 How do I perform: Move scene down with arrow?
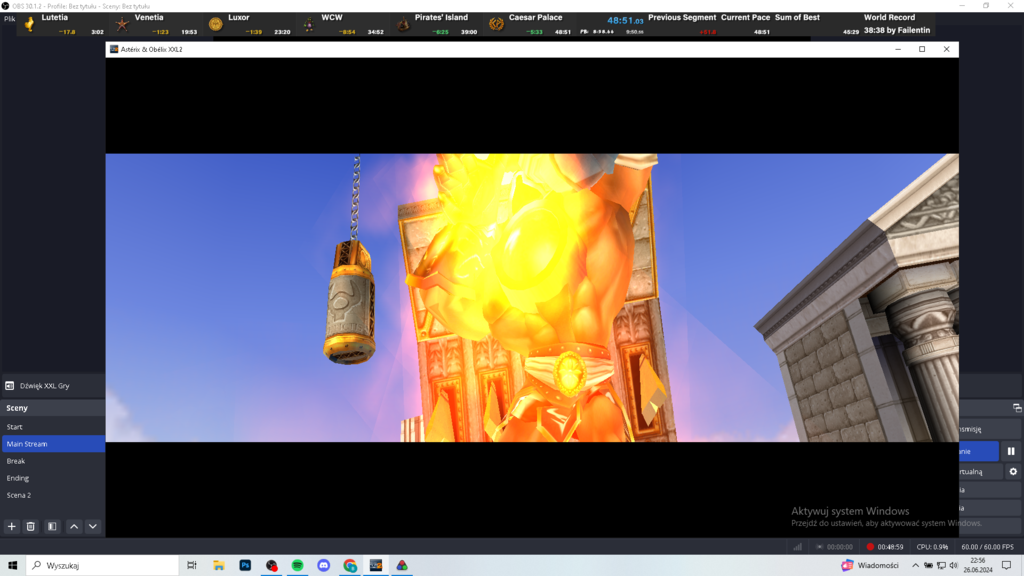click(93, 526)
